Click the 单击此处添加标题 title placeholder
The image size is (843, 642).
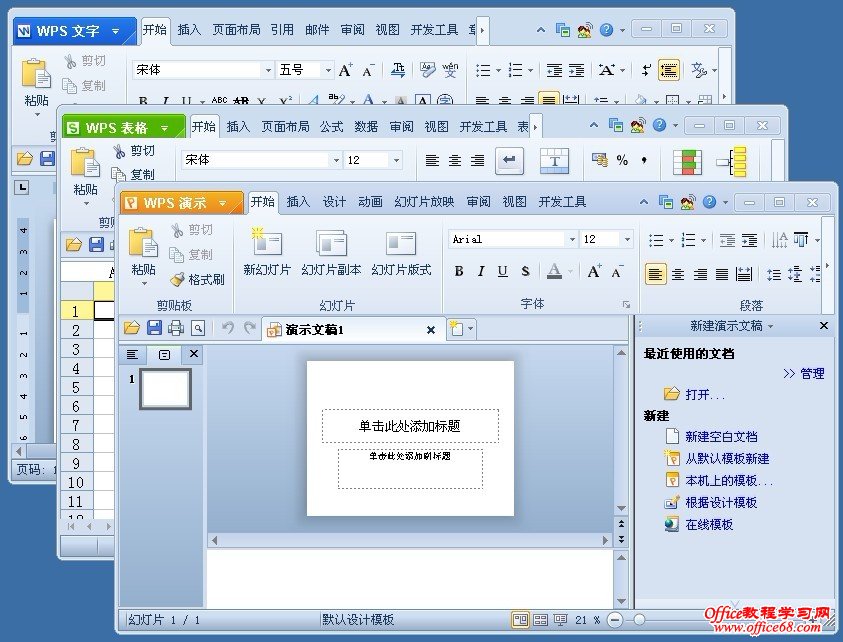pos(410,426)
